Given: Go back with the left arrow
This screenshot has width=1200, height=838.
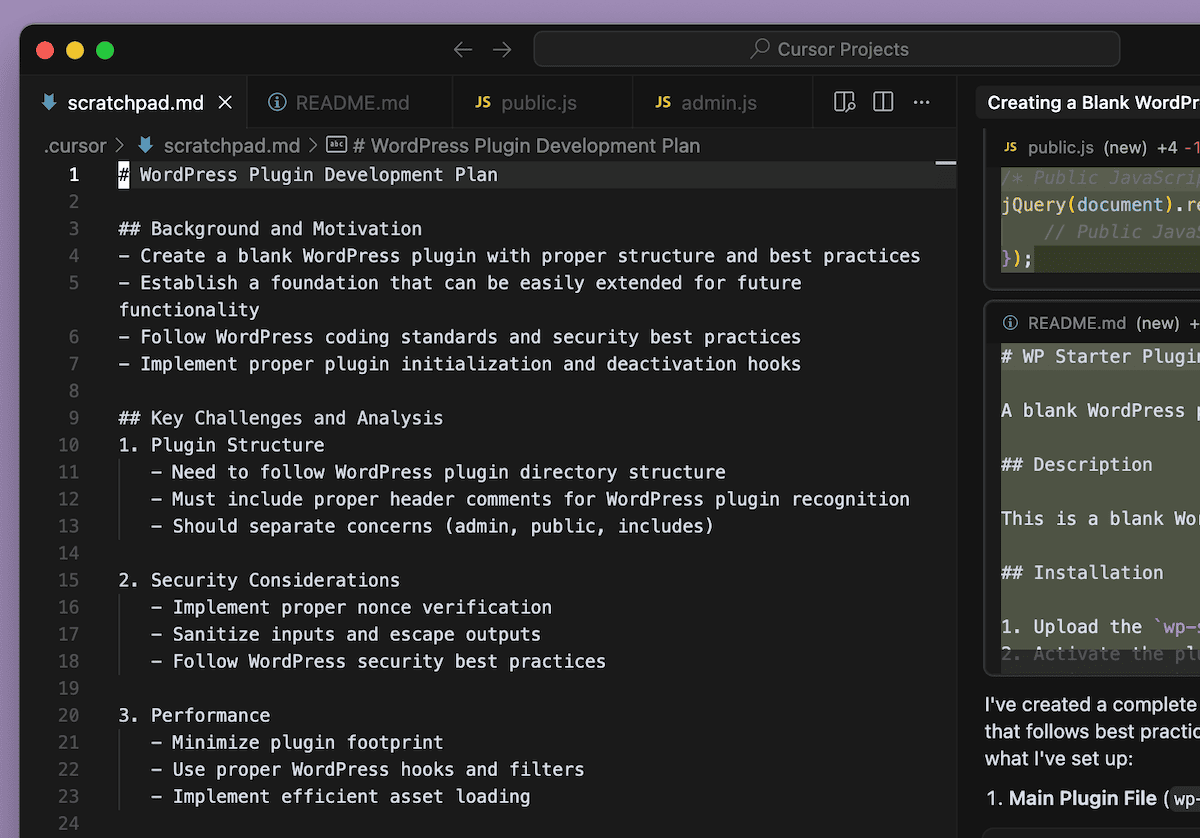Looking at the screenshot, I should [x=463, y=49].
